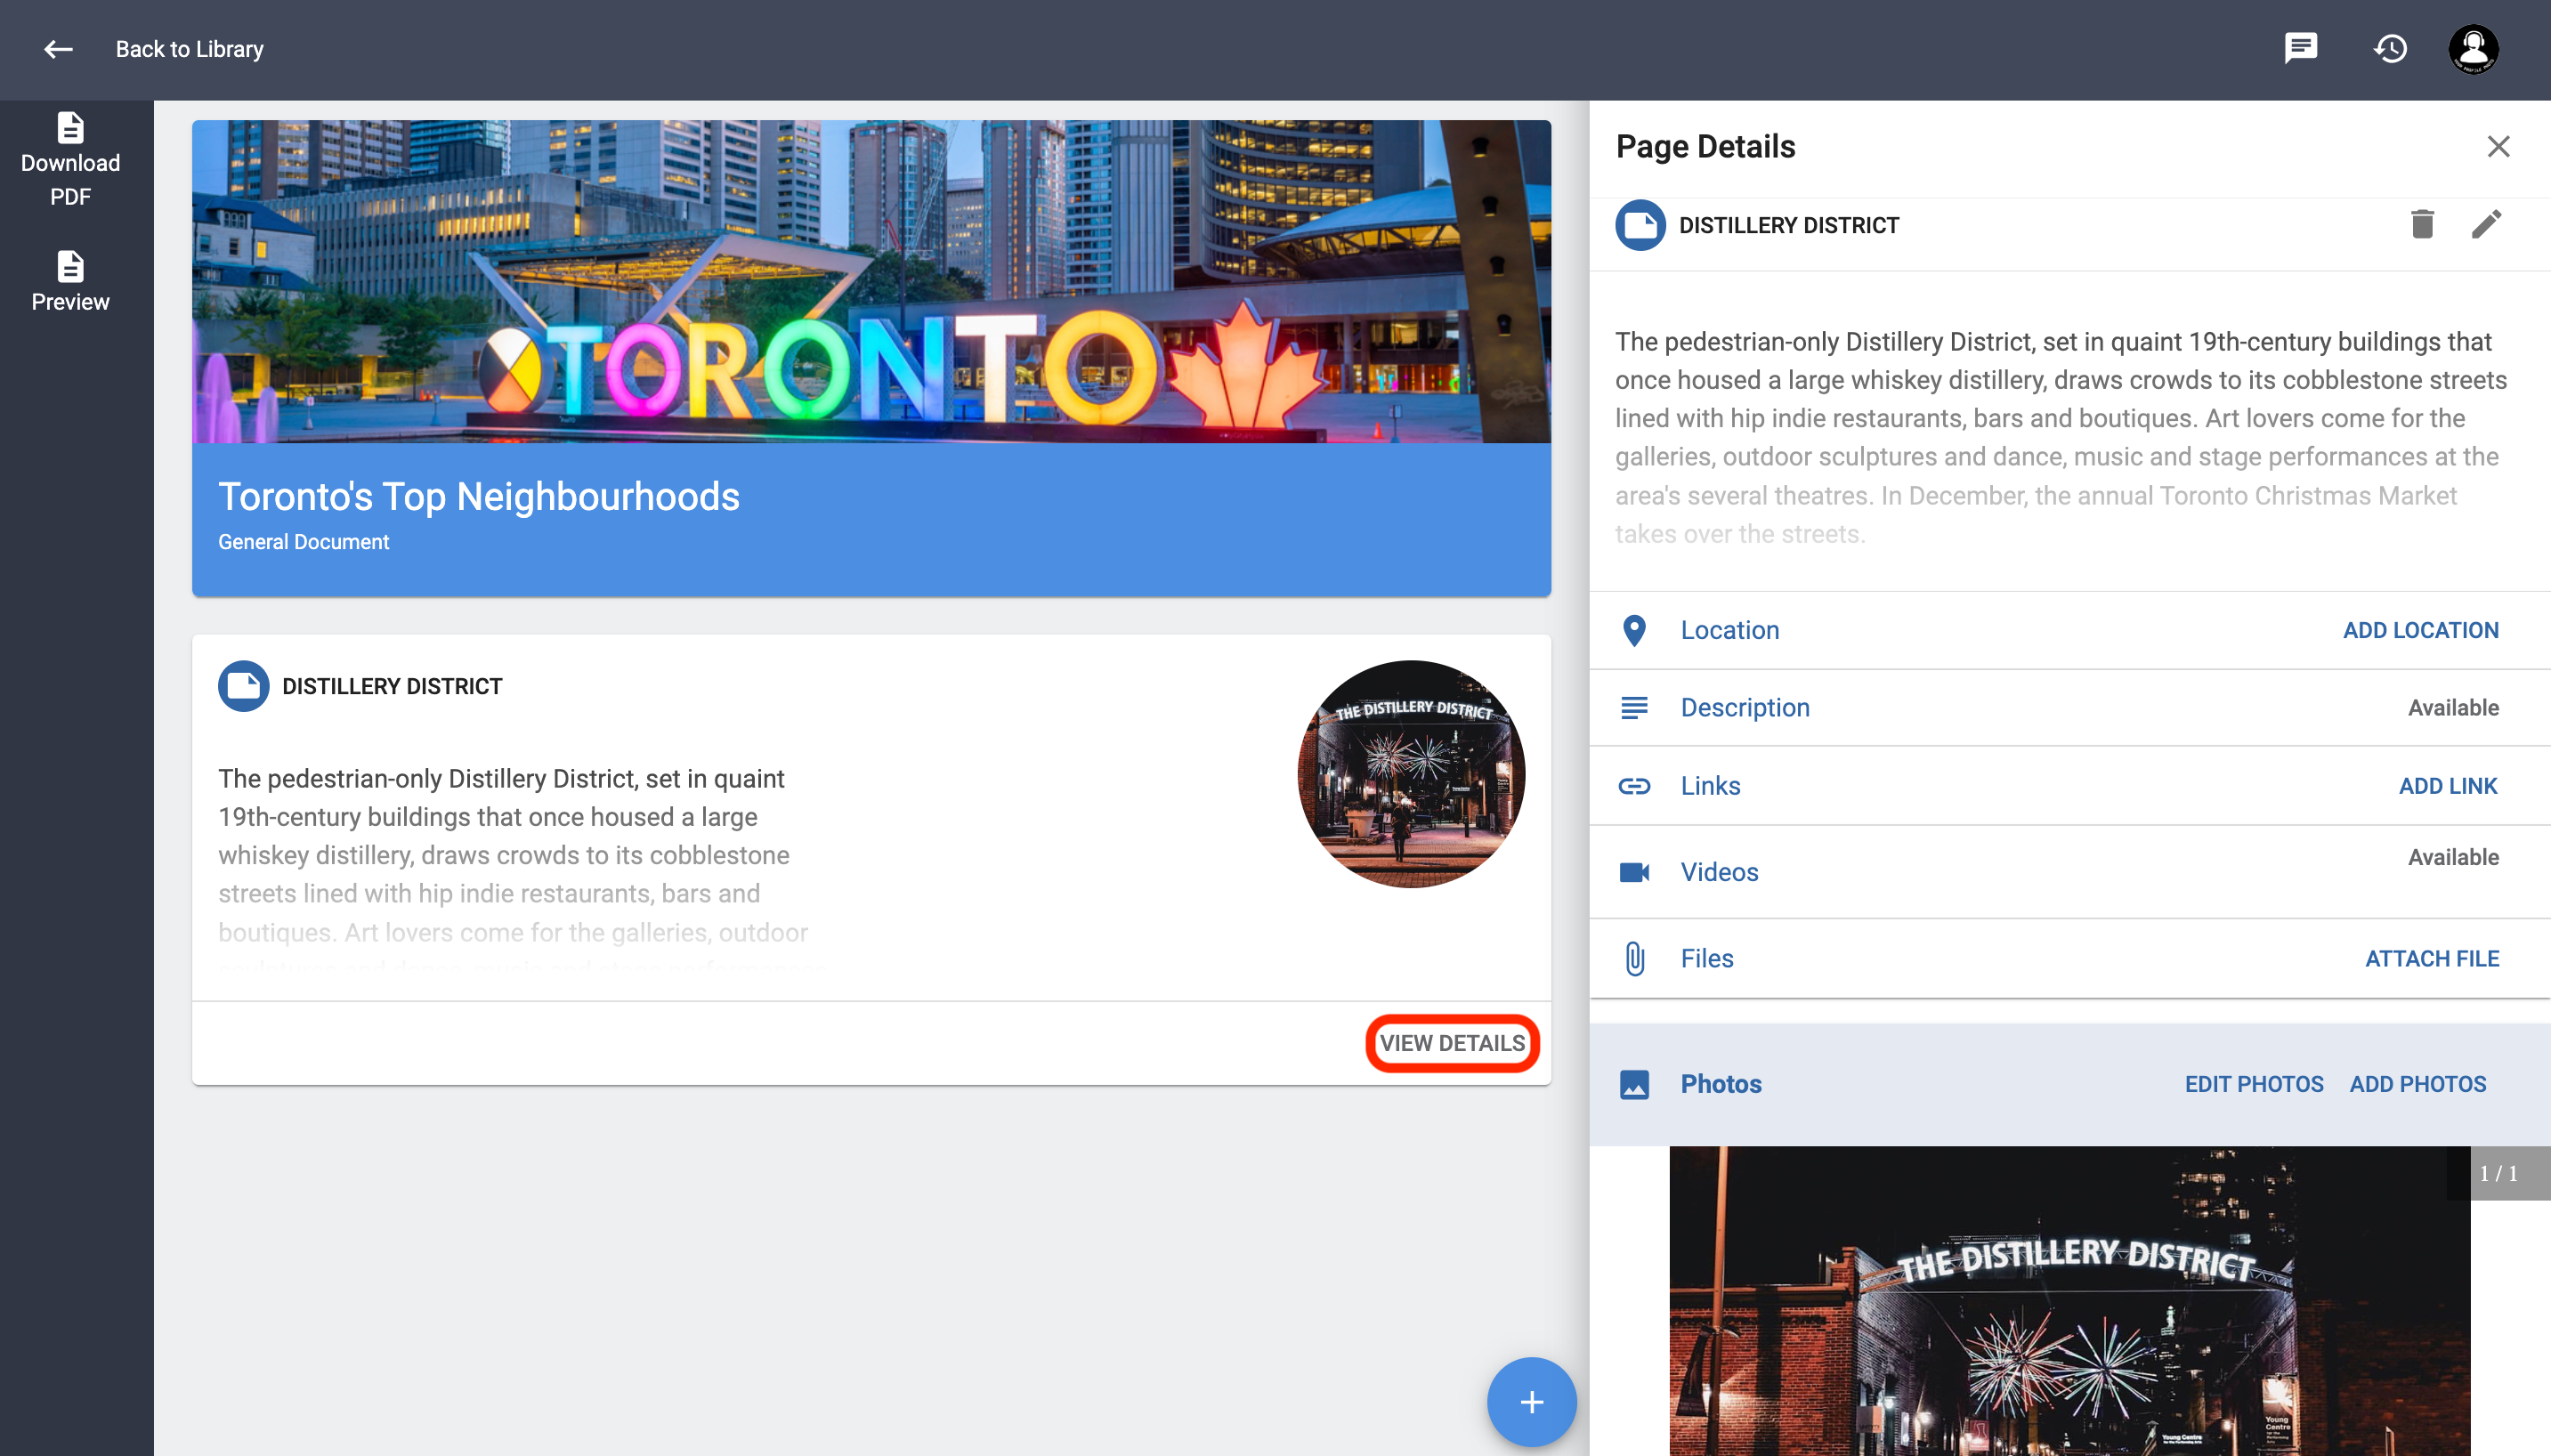Click the Description lines icon
This screenshot has height=1456, width=2551.
(1634, 708)
